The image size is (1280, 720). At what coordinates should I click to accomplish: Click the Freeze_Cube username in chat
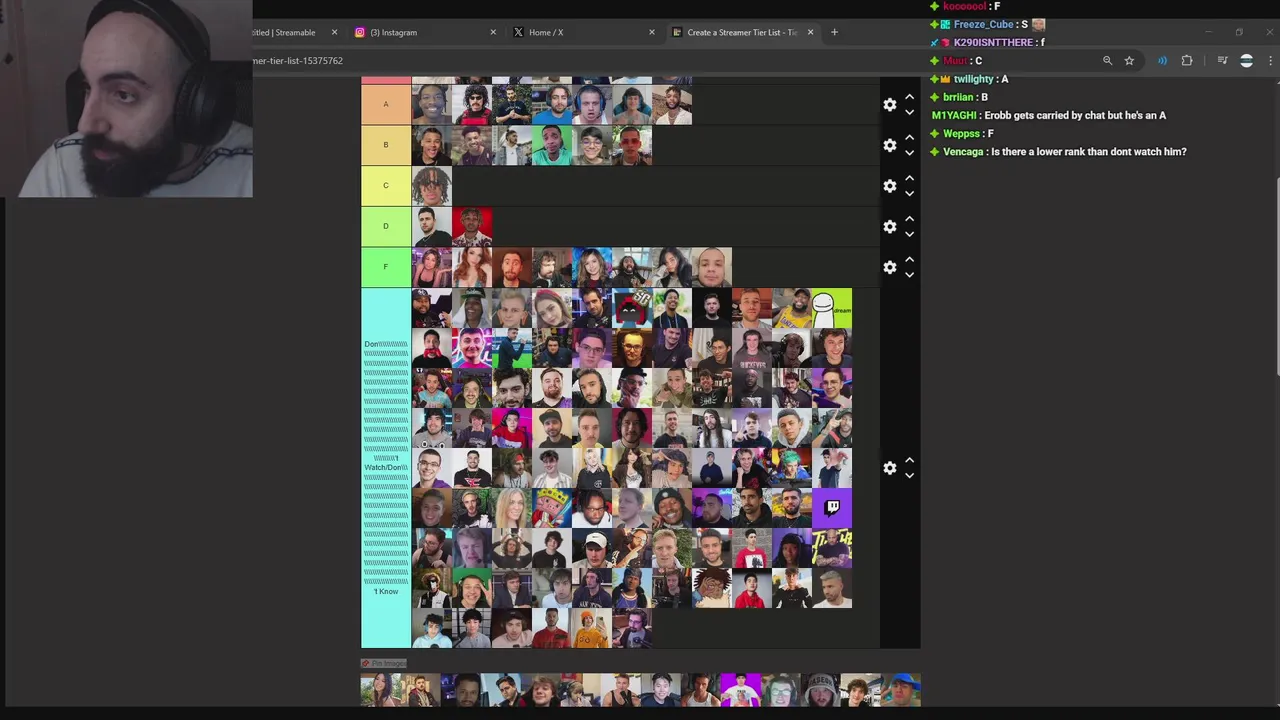983,24
